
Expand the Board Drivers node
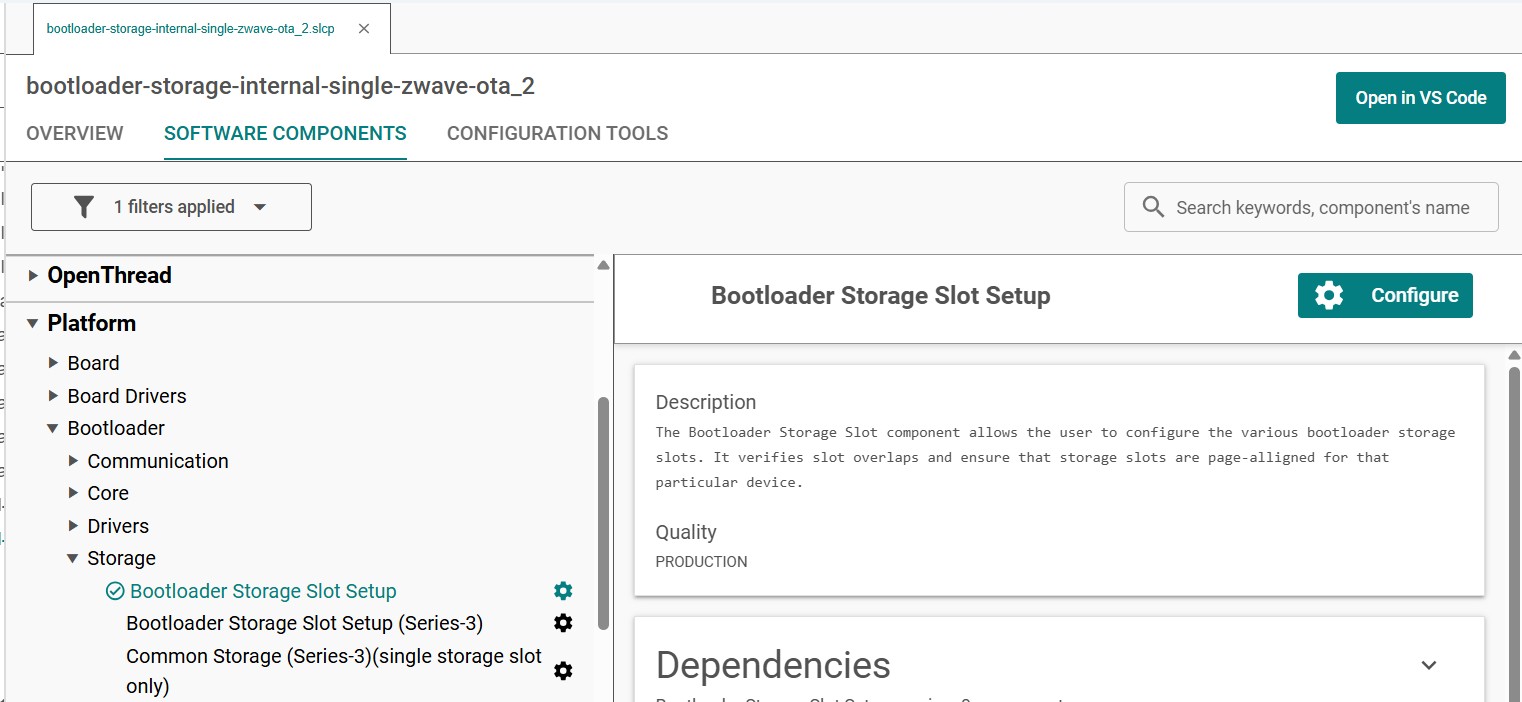(53, 396)
